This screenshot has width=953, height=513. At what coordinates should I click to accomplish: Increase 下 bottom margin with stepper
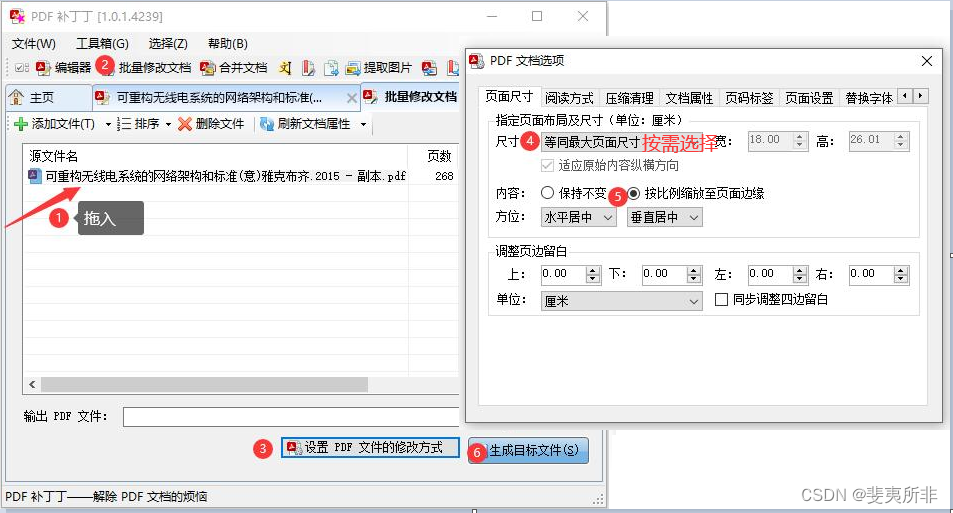[694, 270]
